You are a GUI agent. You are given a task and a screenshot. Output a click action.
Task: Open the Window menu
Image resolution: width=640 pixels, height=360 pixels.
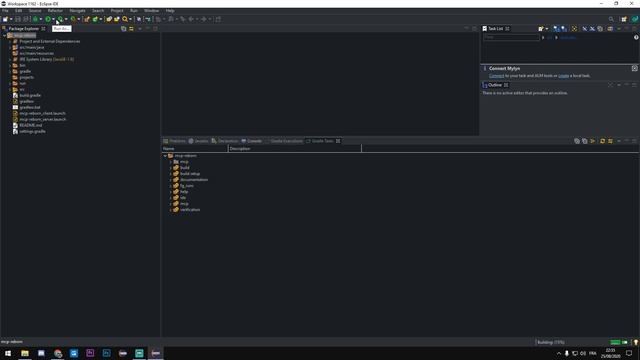pyautogui.click(x=151, y=11)
